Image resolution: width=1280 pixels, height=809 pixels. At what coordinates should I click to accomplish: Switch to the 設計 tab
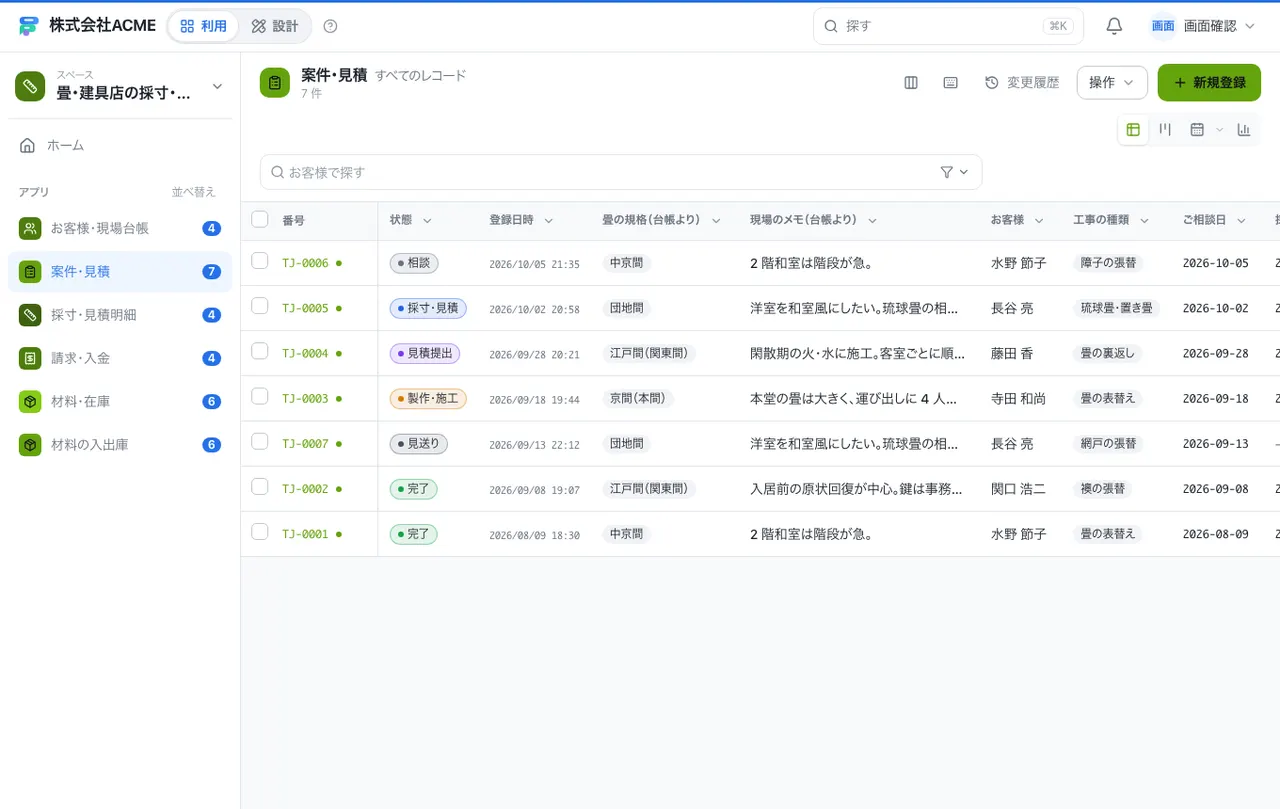[274, 26]
